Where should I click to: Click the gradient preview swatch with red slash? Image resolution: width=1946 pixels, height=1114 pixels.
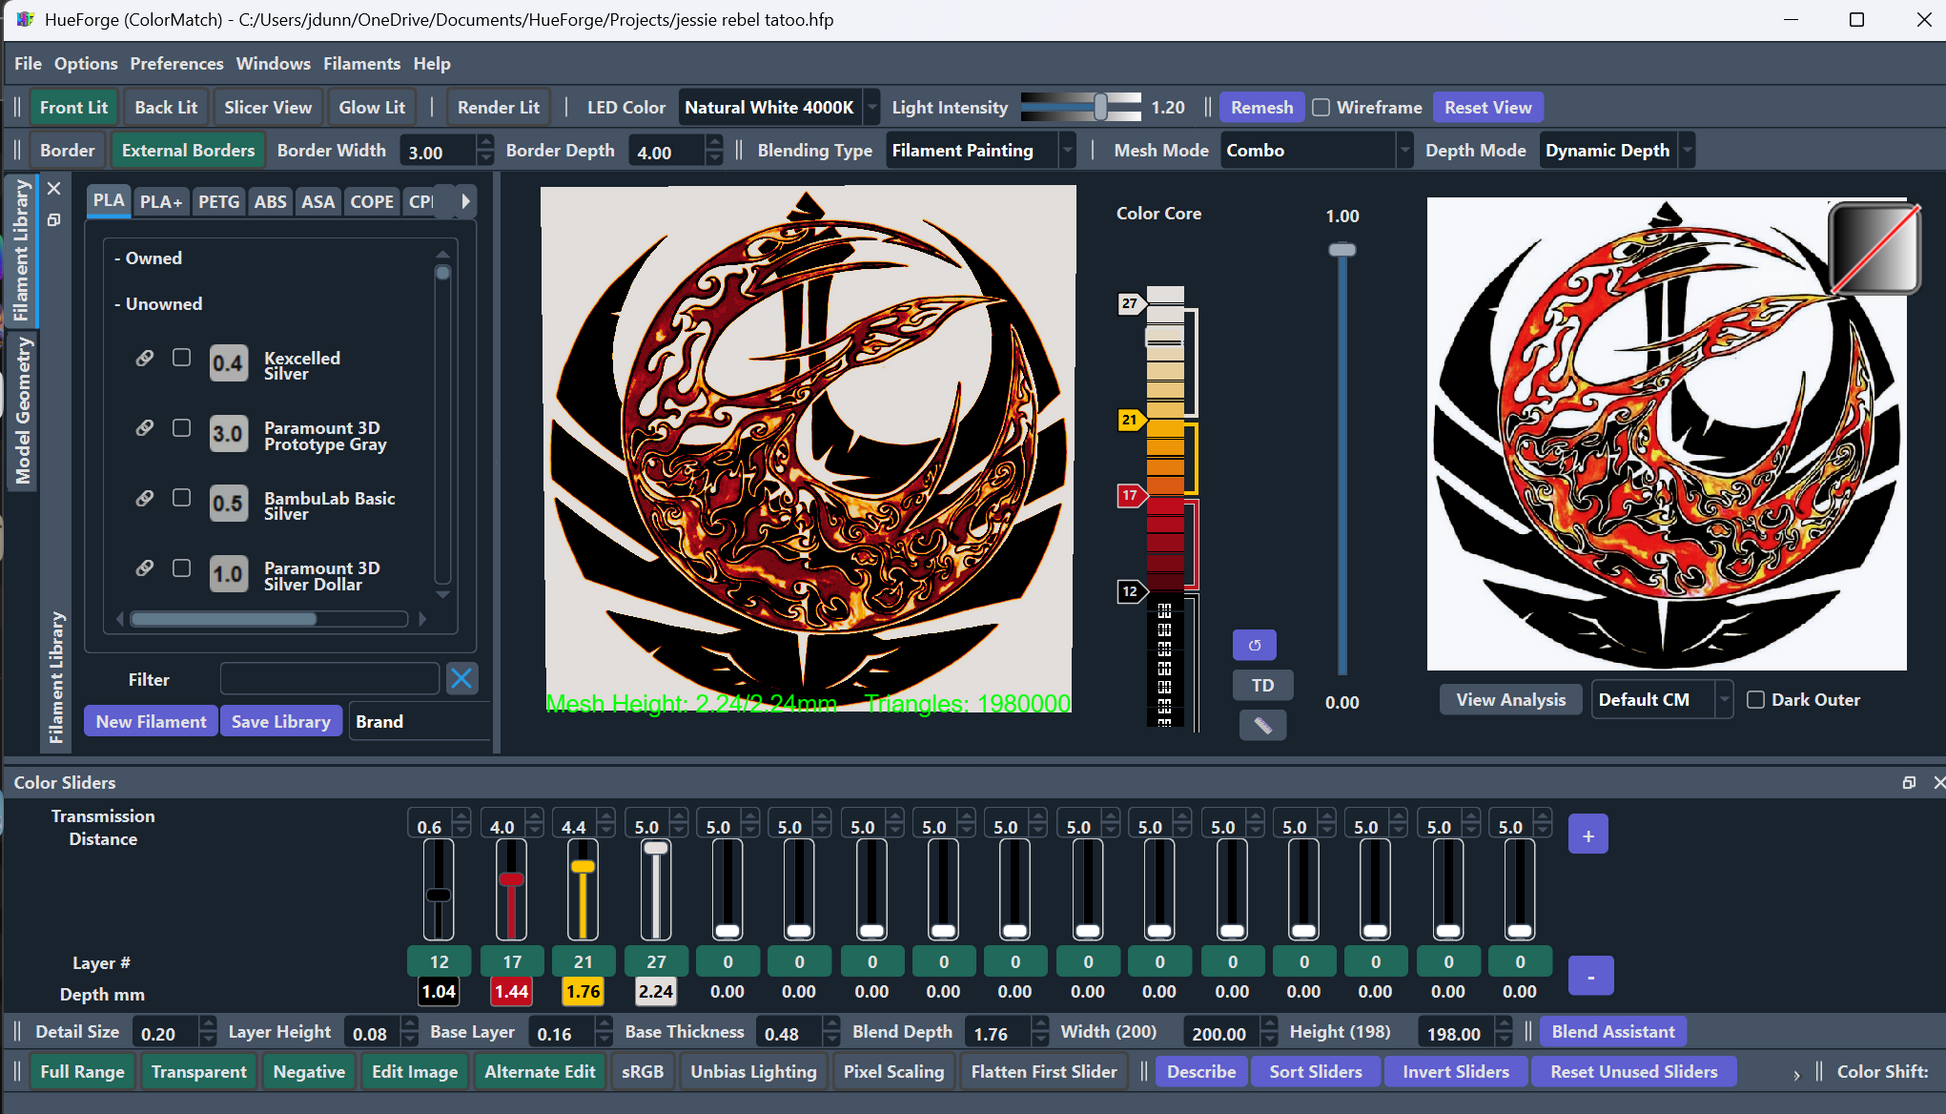[1875, 248]
